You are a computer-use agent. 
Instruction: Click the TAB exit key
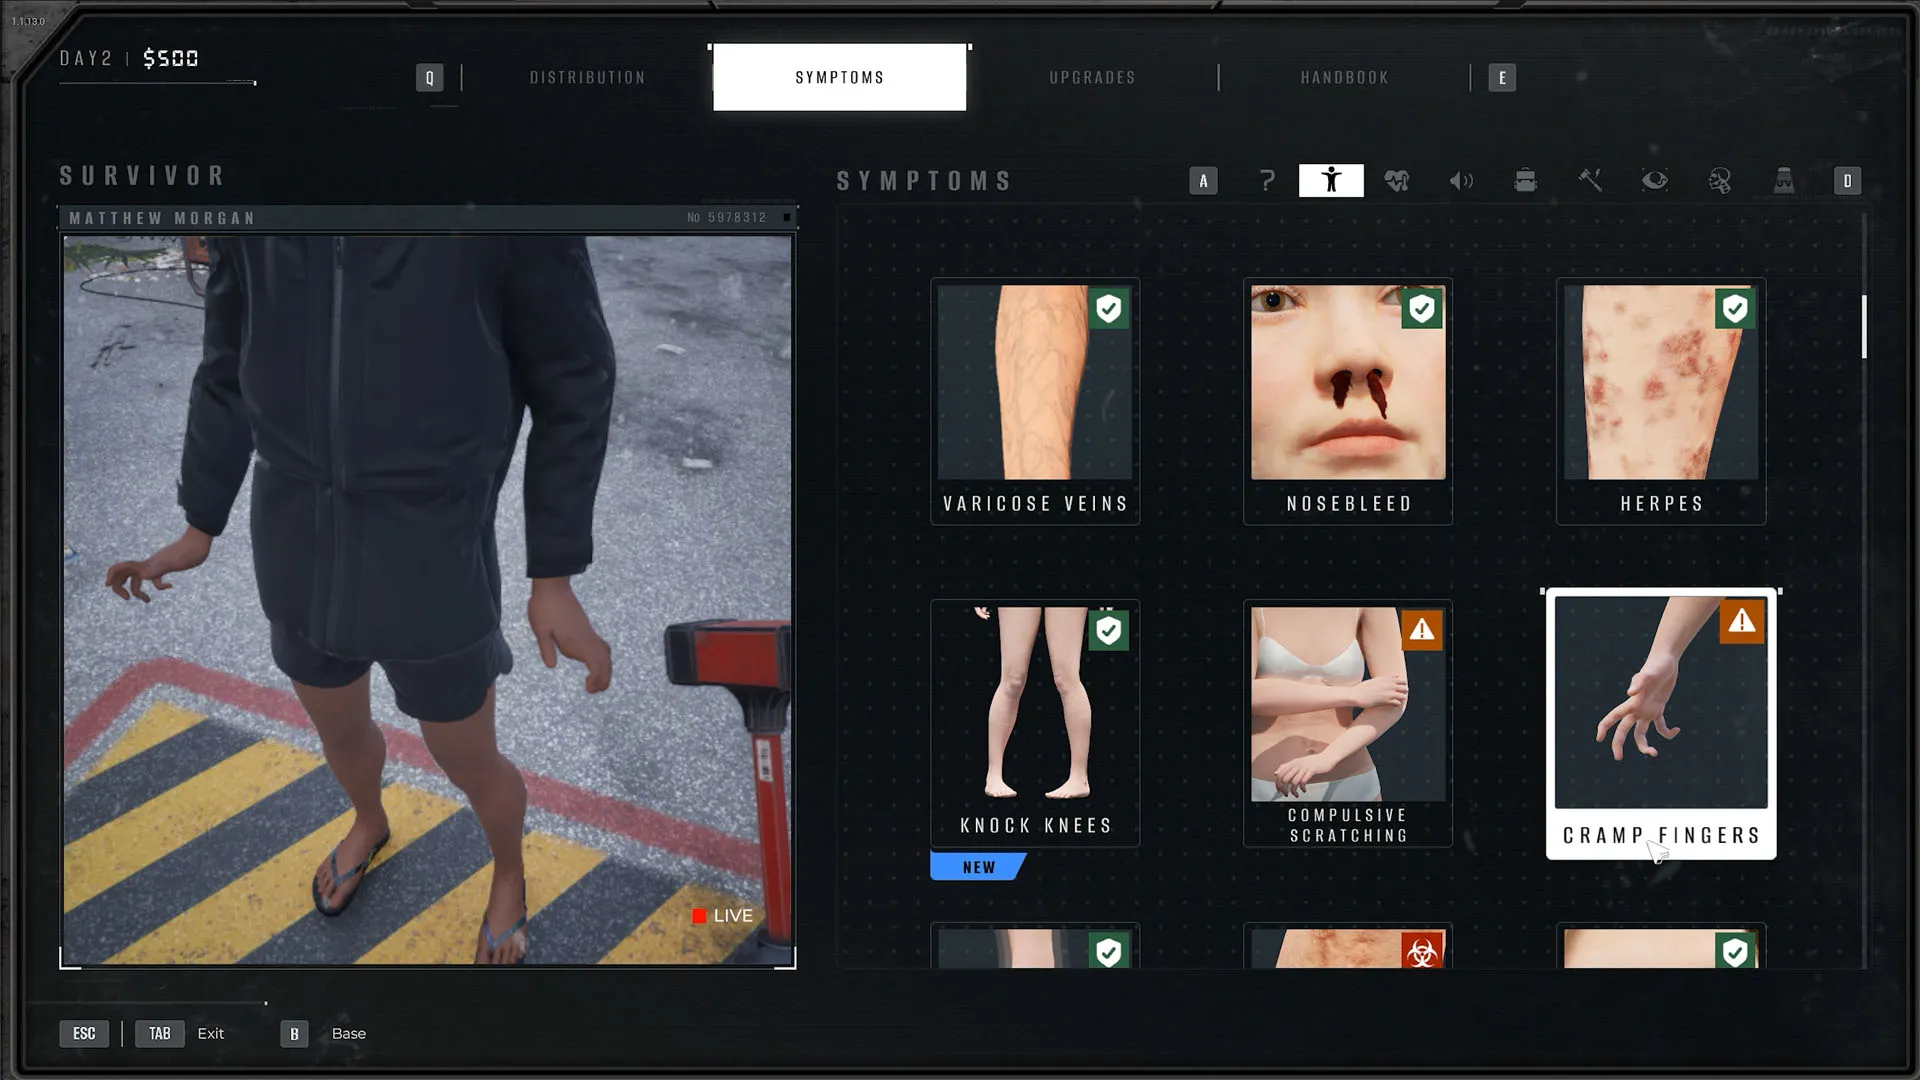[160, 1033]
